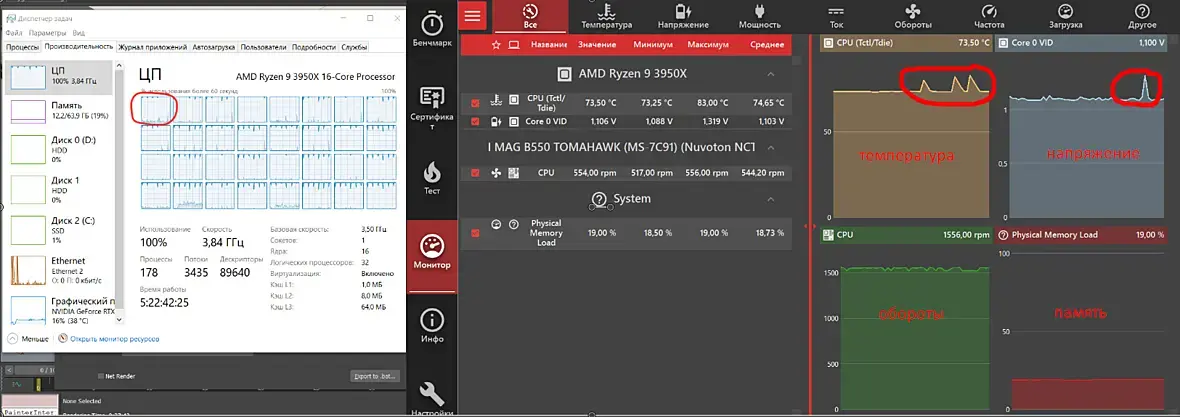This screenshot has height=417, width=1180.
Task: Switch to the Другое tab
Action: (1142, 16)
